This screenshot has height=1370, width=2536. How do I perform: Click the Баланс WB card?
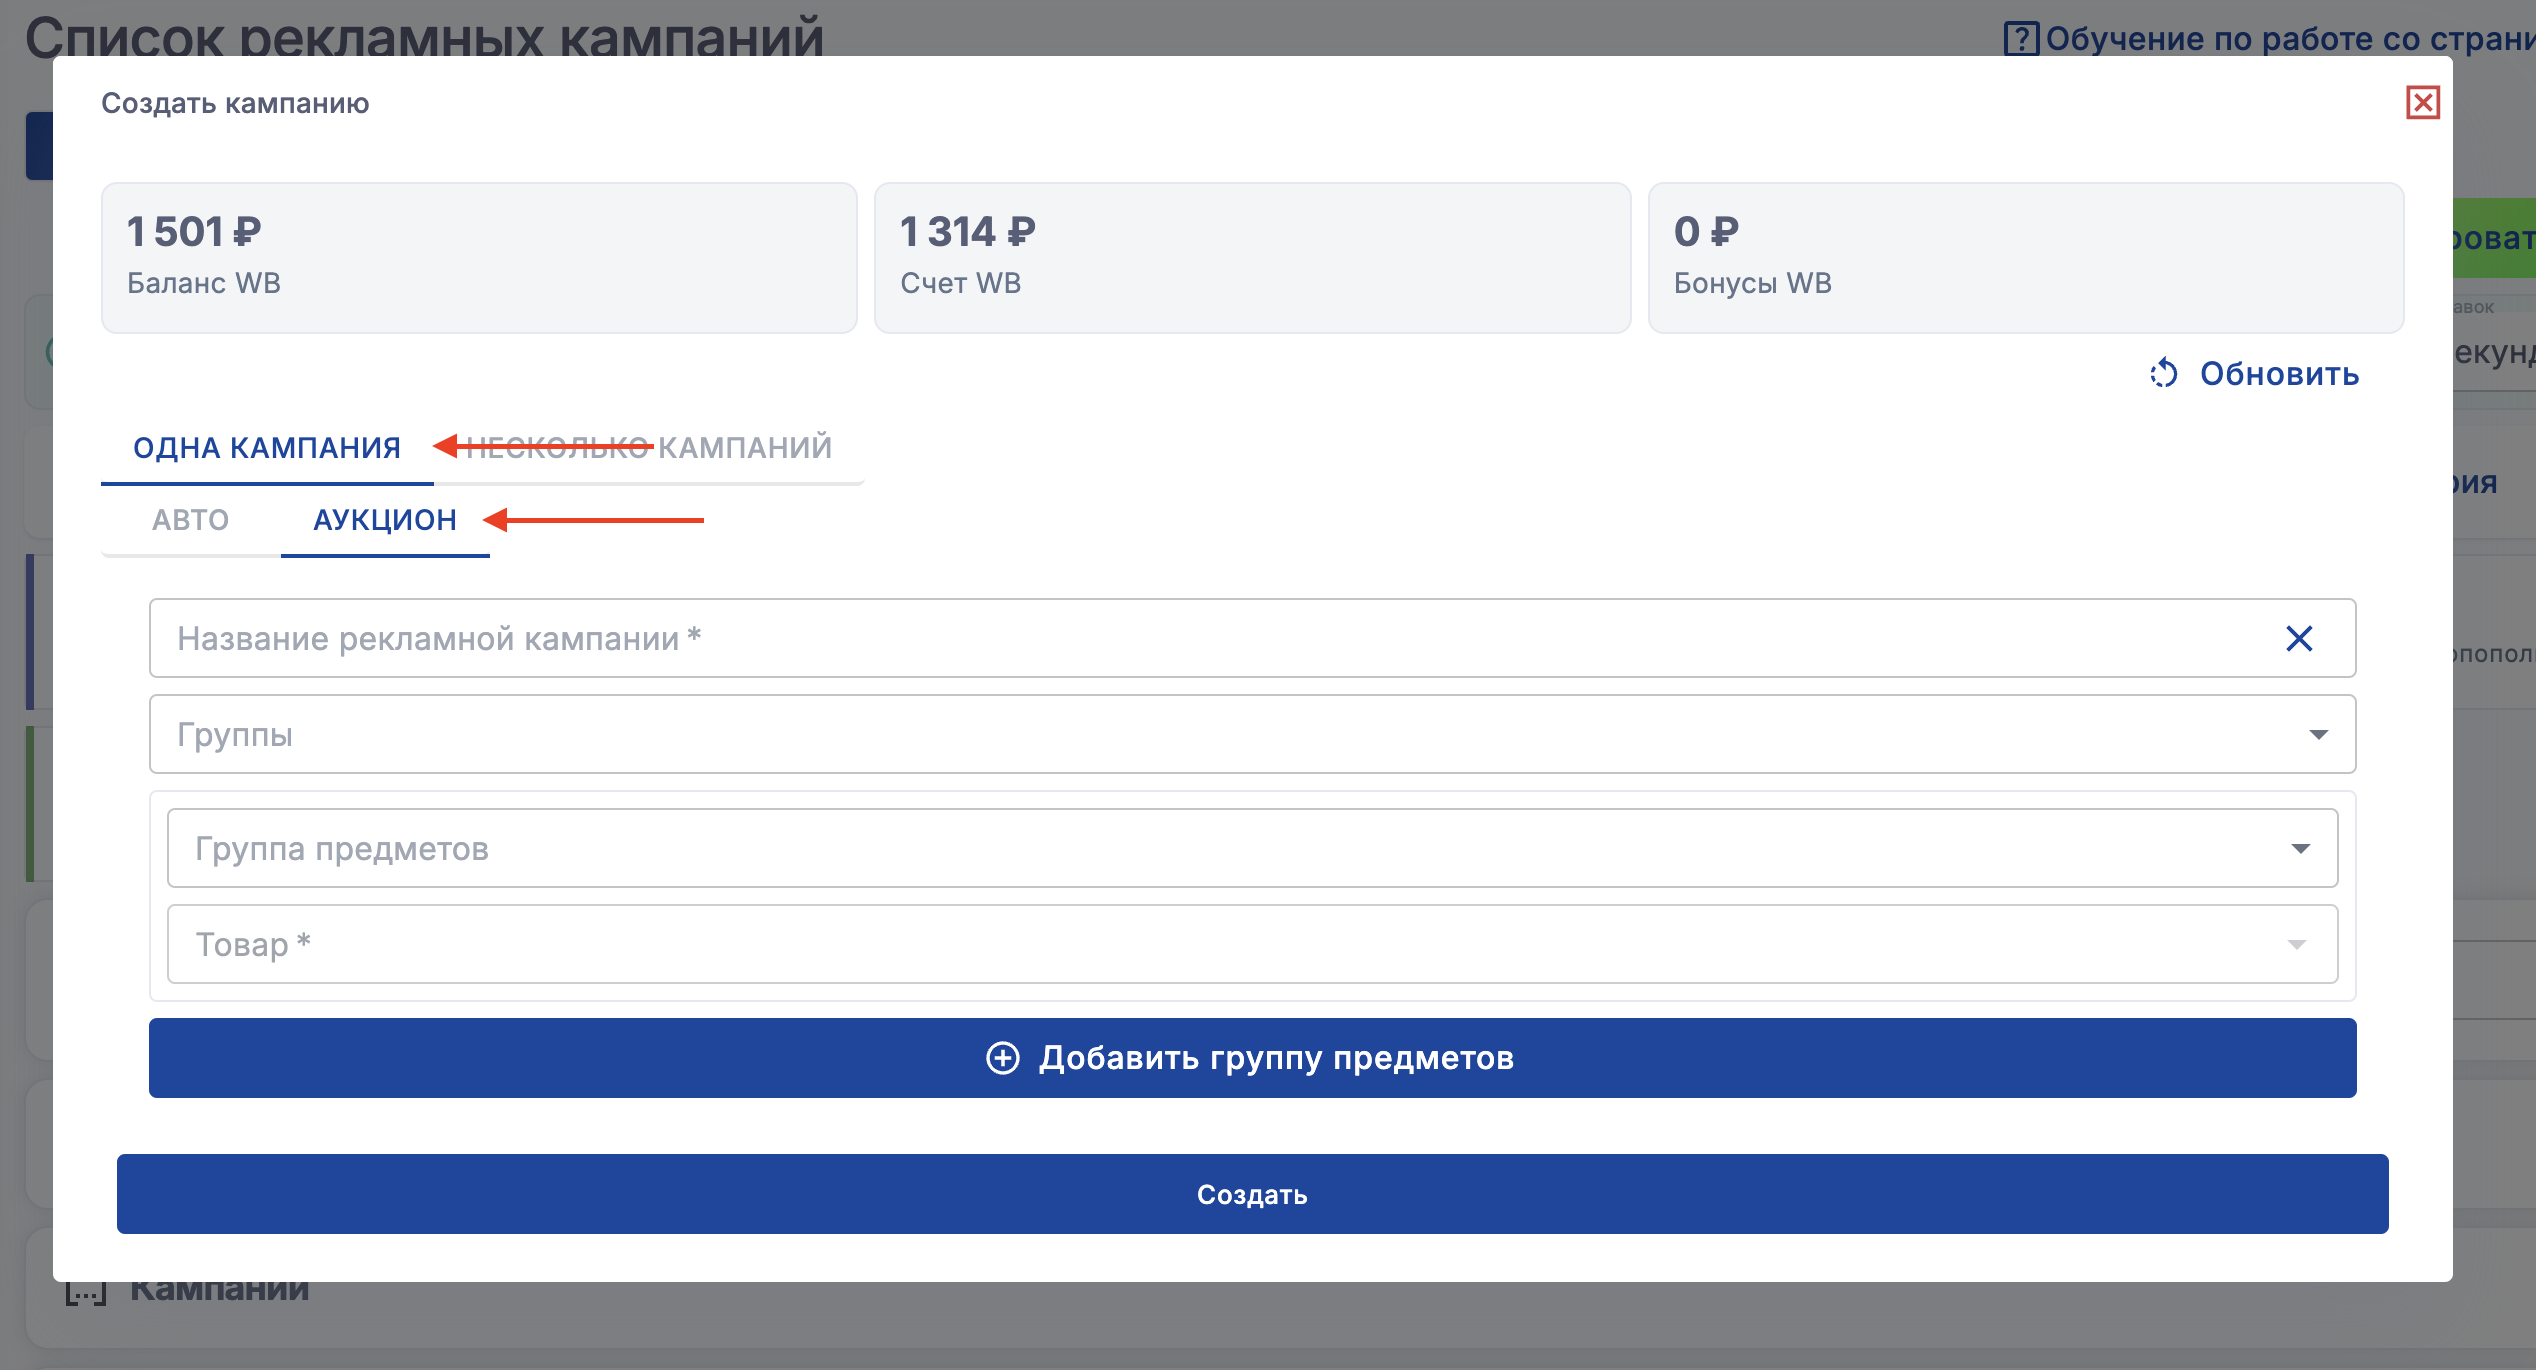(479, 258)
